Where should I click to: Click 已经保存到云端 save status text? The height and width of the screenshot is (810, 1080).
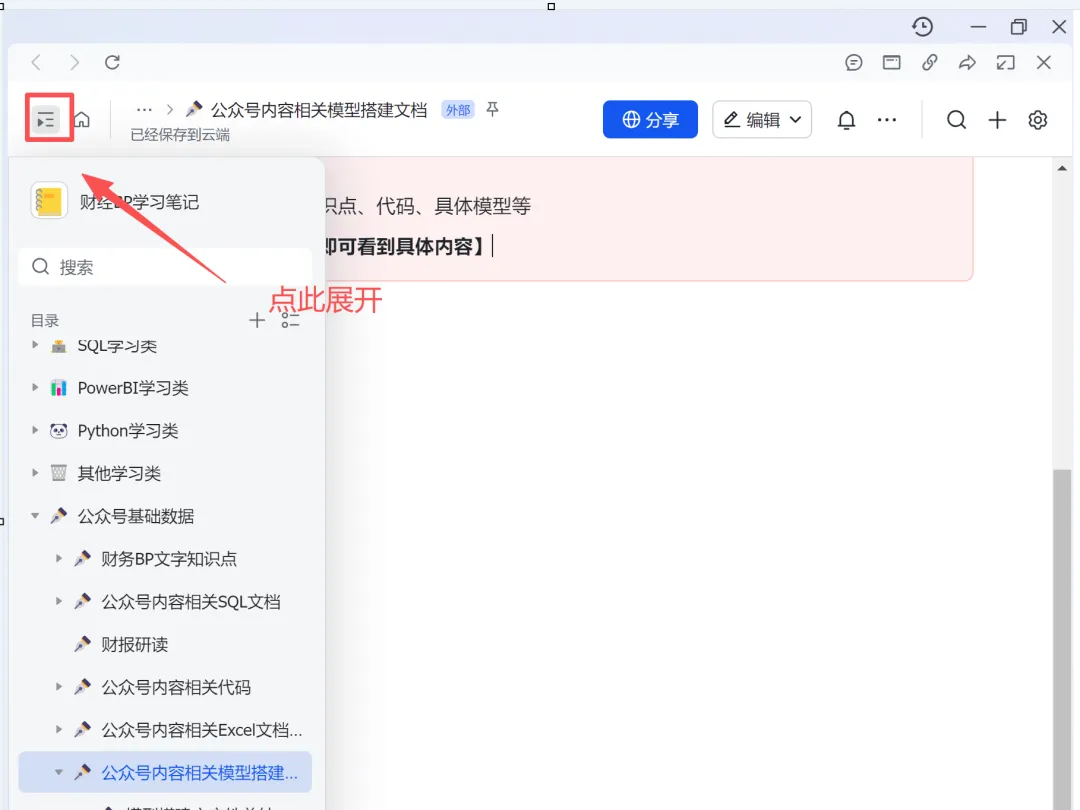pyautogui.click(x=180, y=135)
